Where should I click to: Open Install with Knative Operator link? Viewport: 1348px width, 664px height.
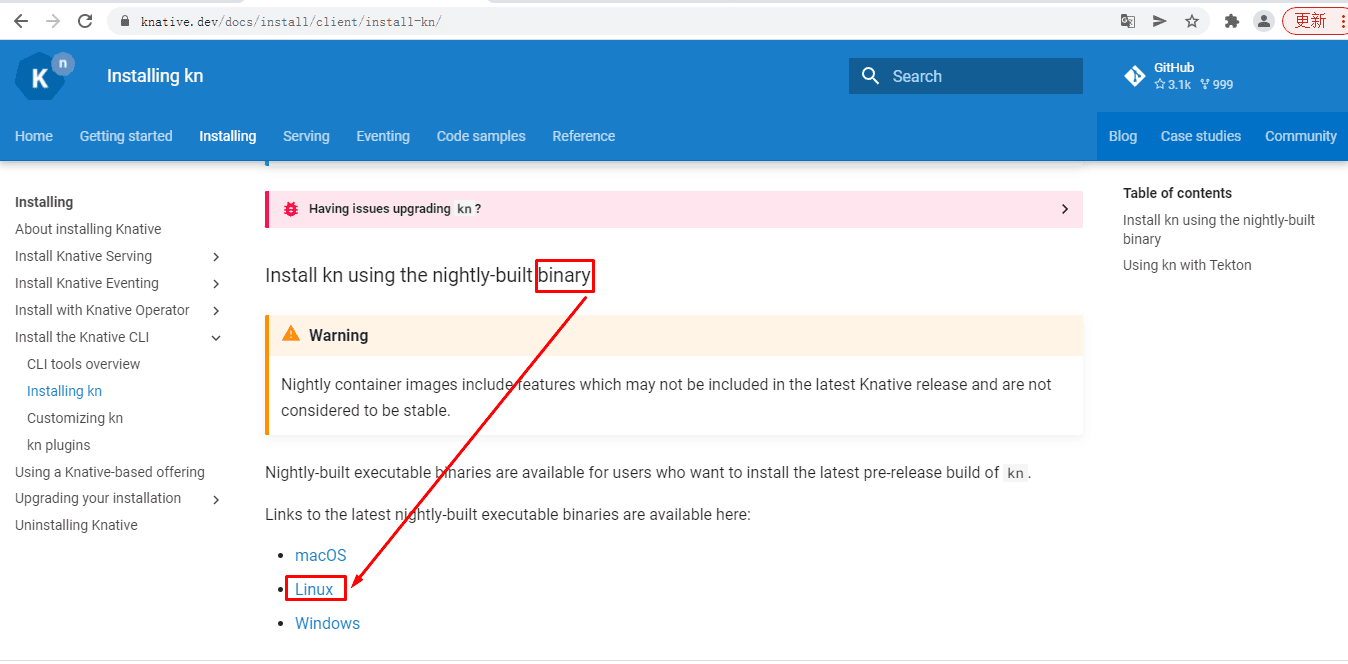[x=102, y=310]
